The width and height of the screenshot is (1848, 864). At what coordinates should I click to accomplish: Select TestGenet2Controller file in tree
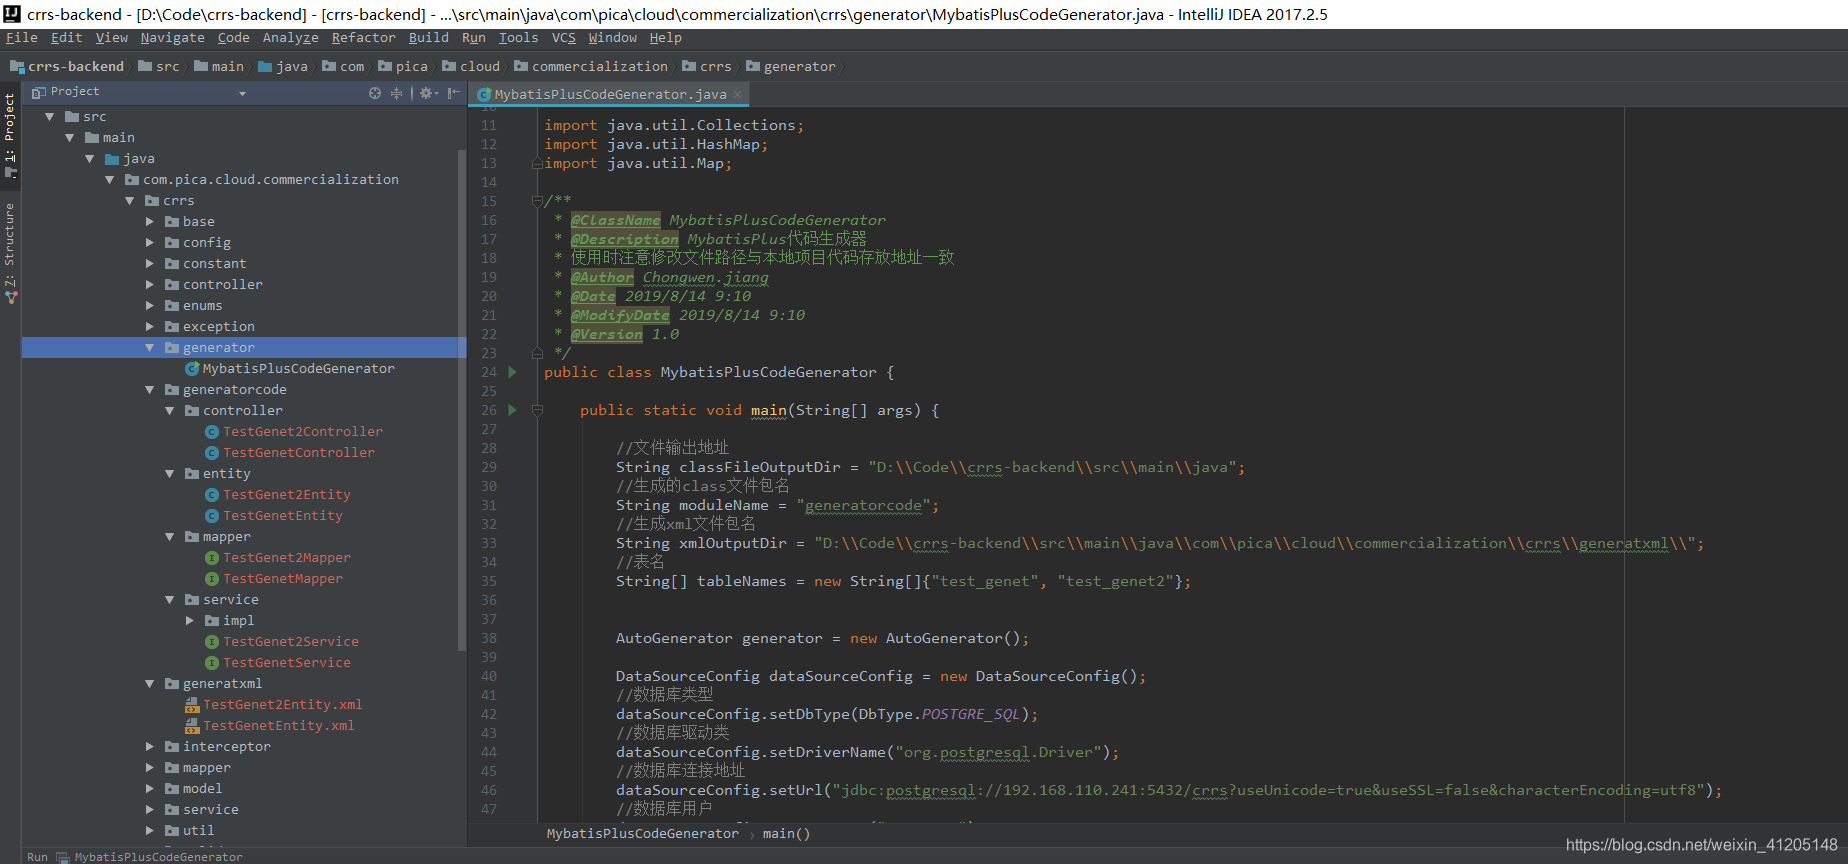(x=302, y=432)
